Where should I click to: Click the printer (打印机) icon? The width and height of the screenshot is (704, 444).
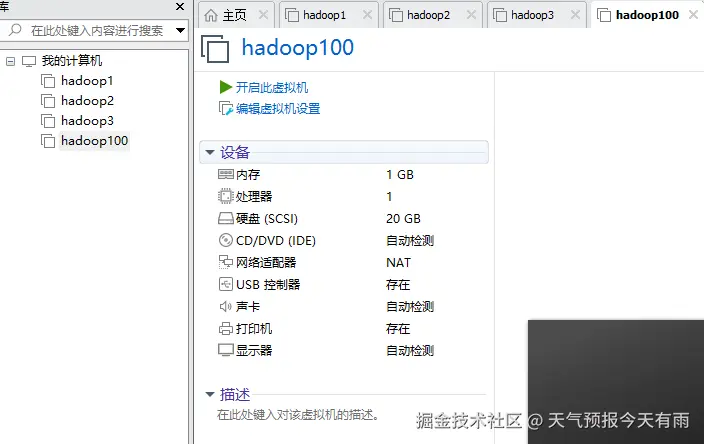pos(225,329)
